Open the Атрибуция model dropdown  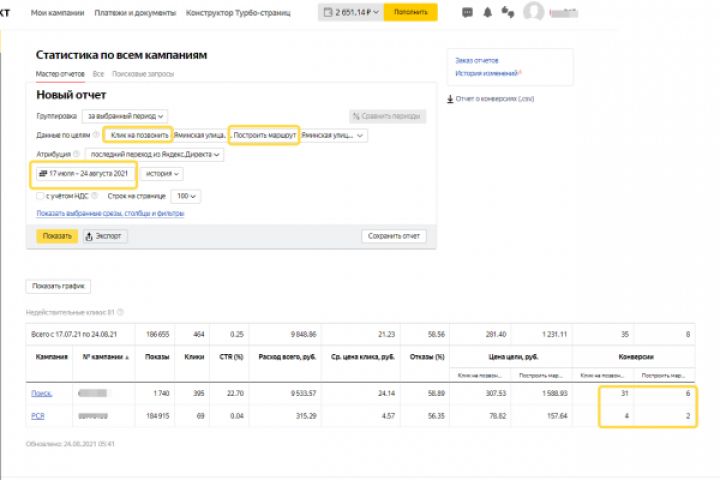click(155, 155)
